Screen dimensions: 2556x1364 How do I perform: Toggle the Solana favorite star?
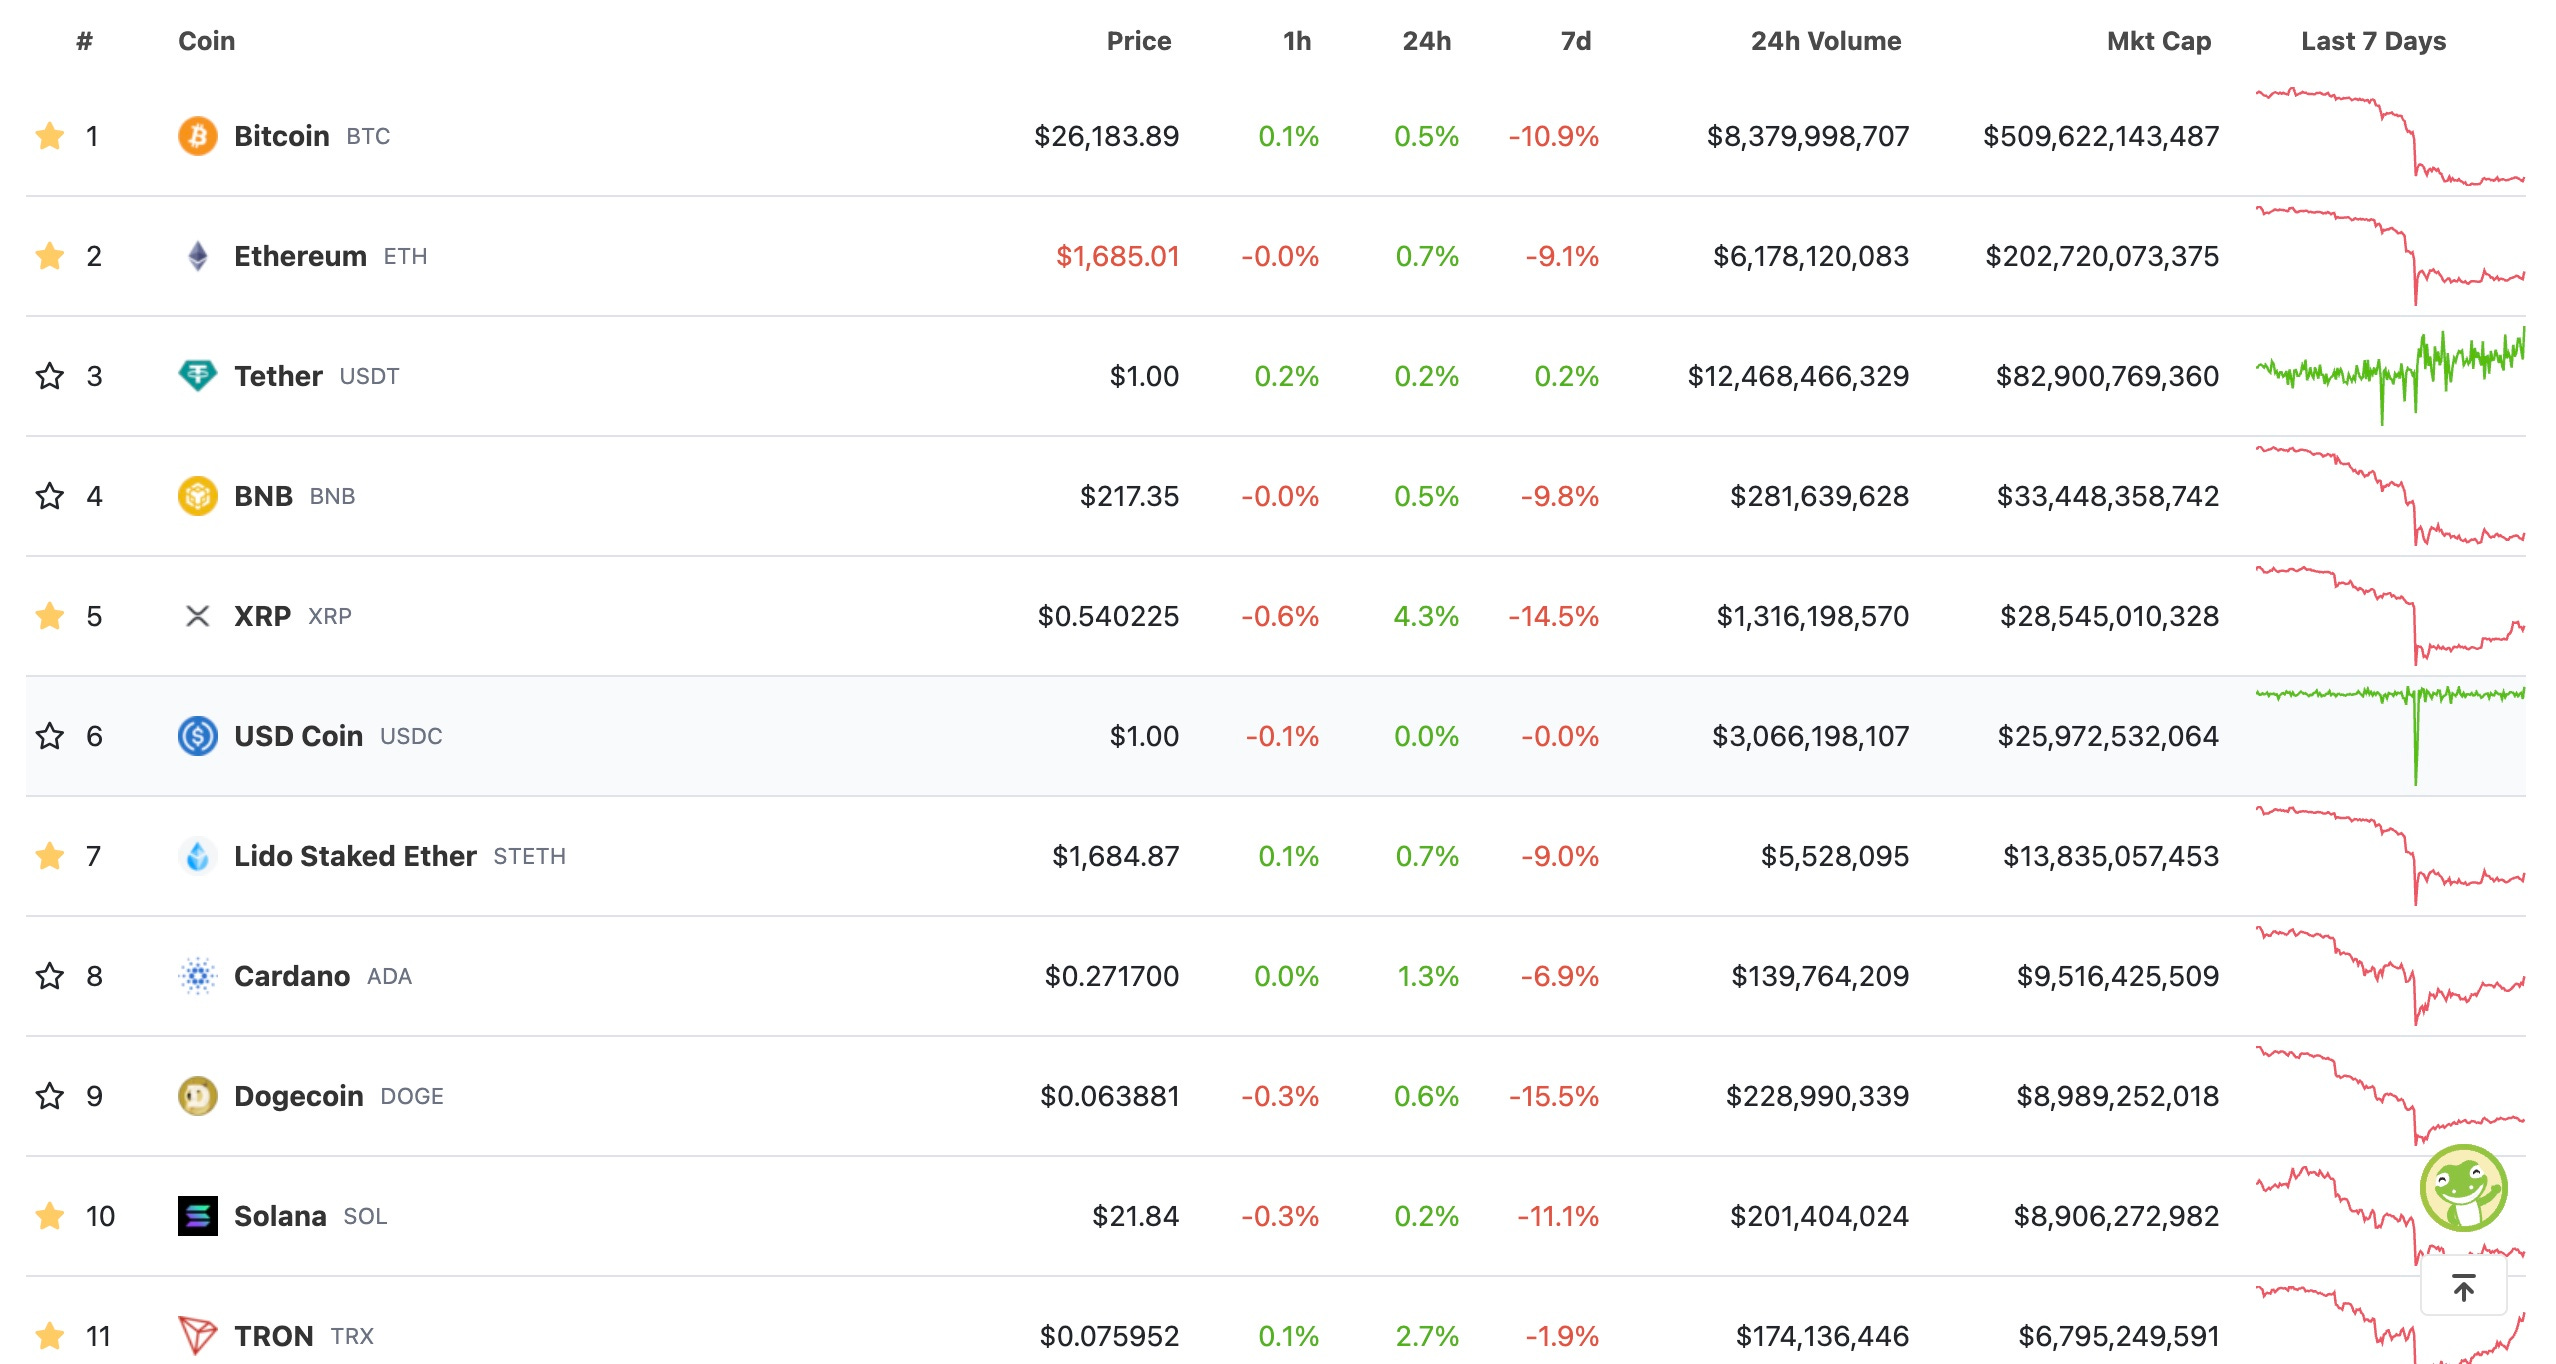49,1216
